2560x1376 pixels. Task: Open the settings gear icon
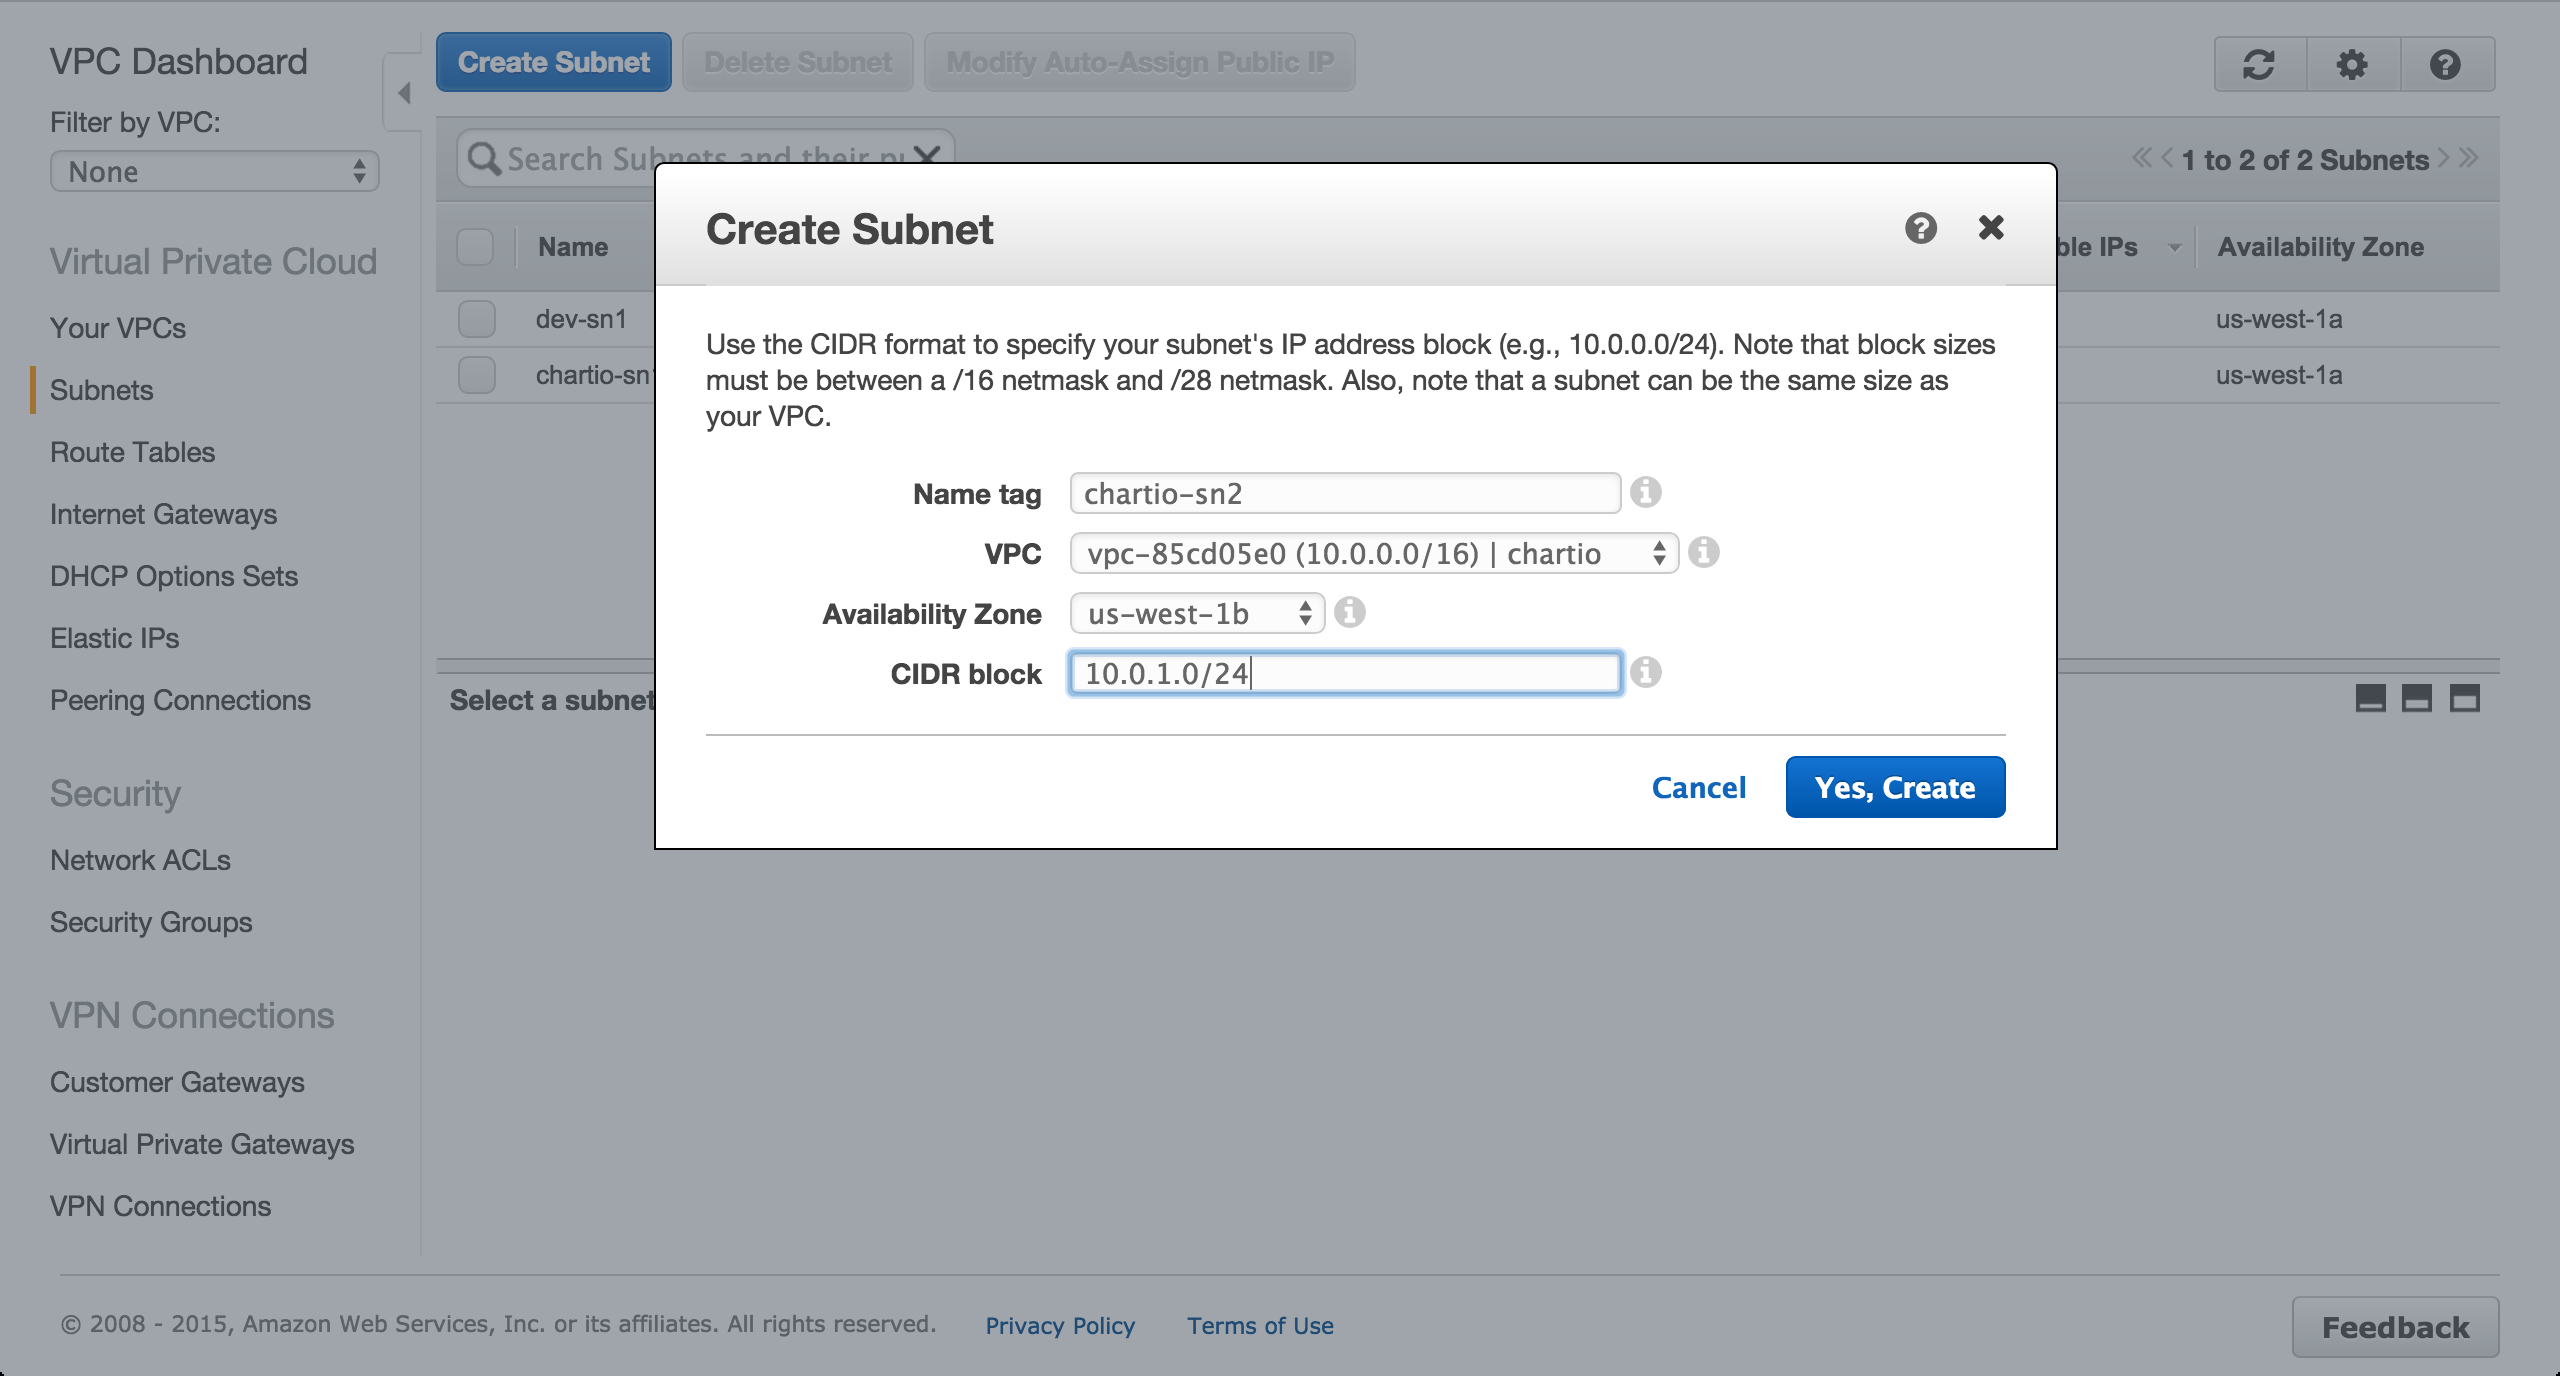coord(2352,65)
